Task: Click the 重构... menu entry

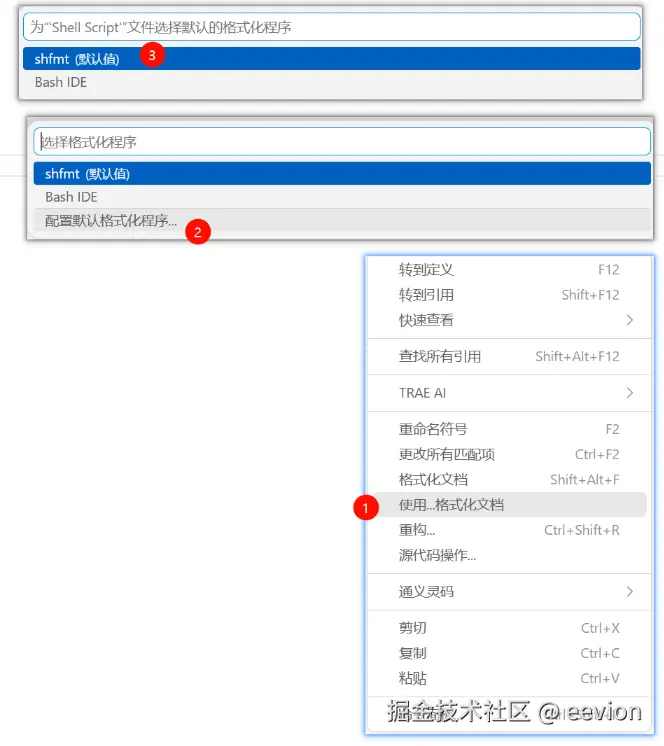Action: [509, 530]
